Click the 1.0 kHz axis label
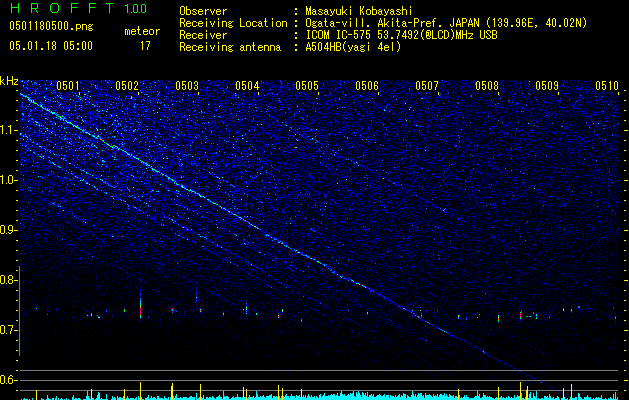 [9, 180]
